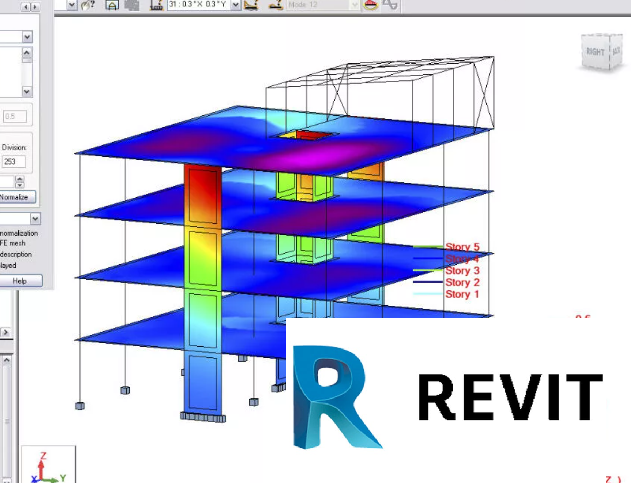Click scroll-up arrow in lower-left pane
Viewport: 631px width, 483px height.
6,360
